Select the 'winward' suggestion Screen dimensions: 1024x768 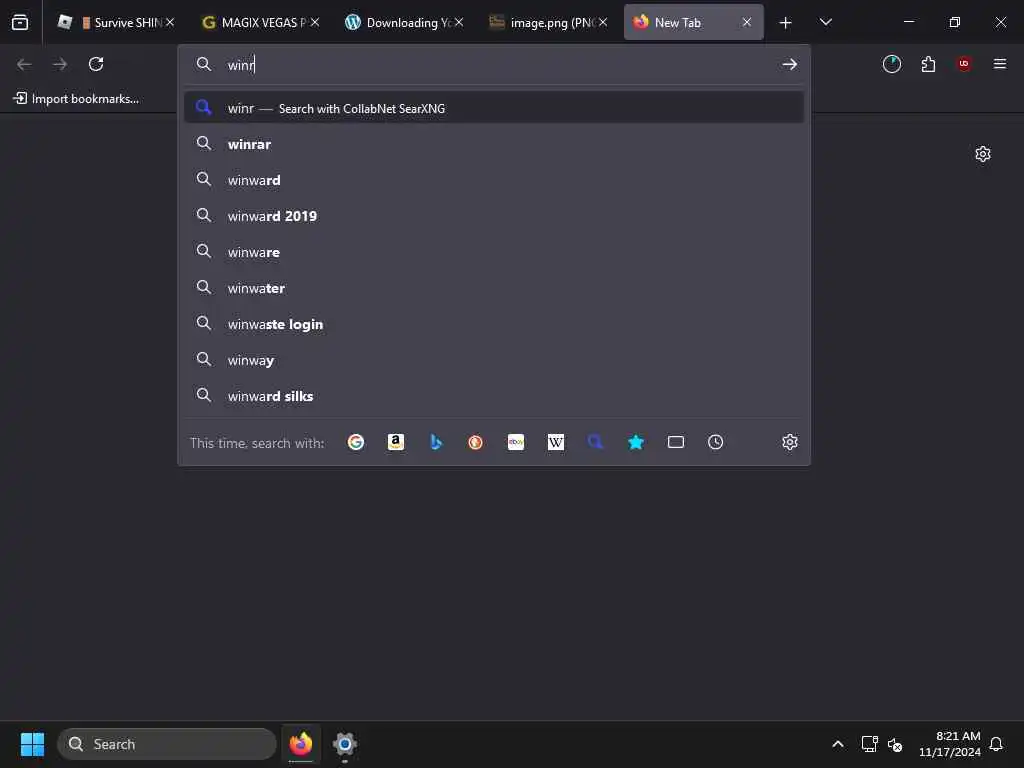pyautogui.click(x=494, y=180)
